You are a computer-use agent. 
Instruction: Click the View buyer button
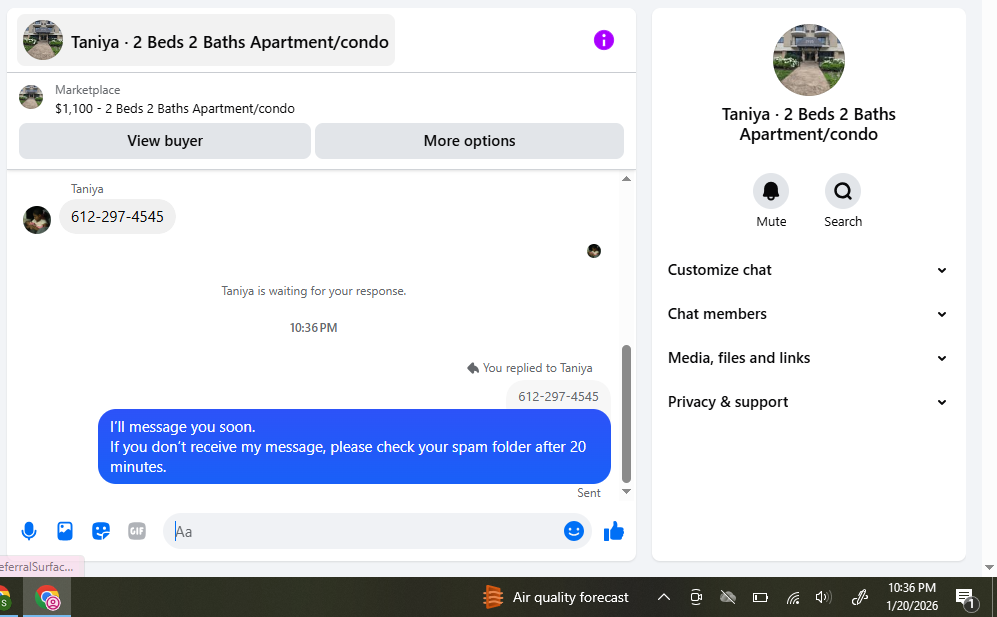point(165,141)
